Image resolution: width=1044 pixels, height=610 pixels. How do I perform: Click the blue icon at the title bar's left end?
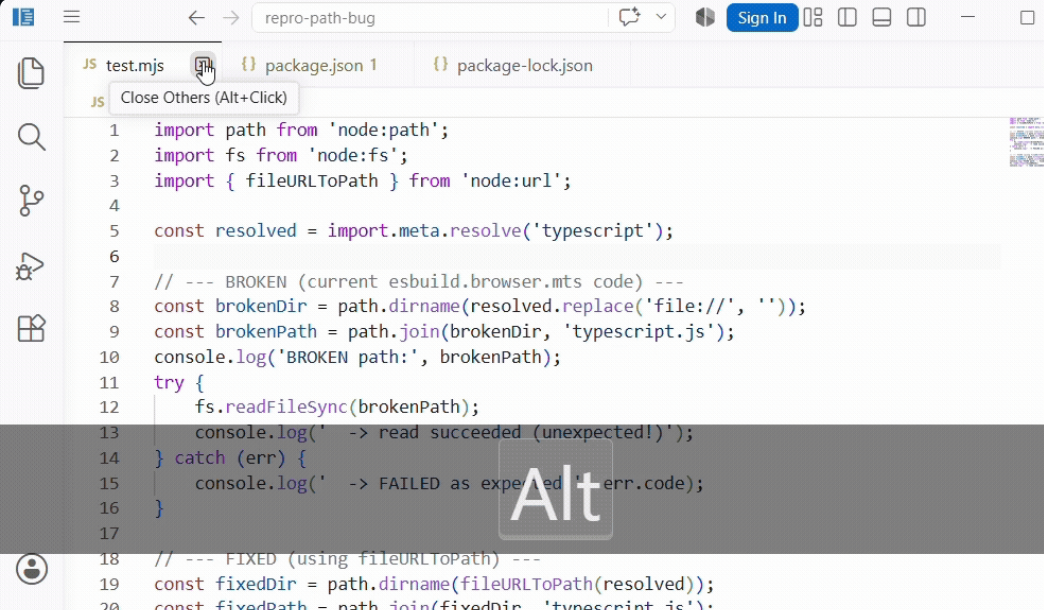click(23, 17)
